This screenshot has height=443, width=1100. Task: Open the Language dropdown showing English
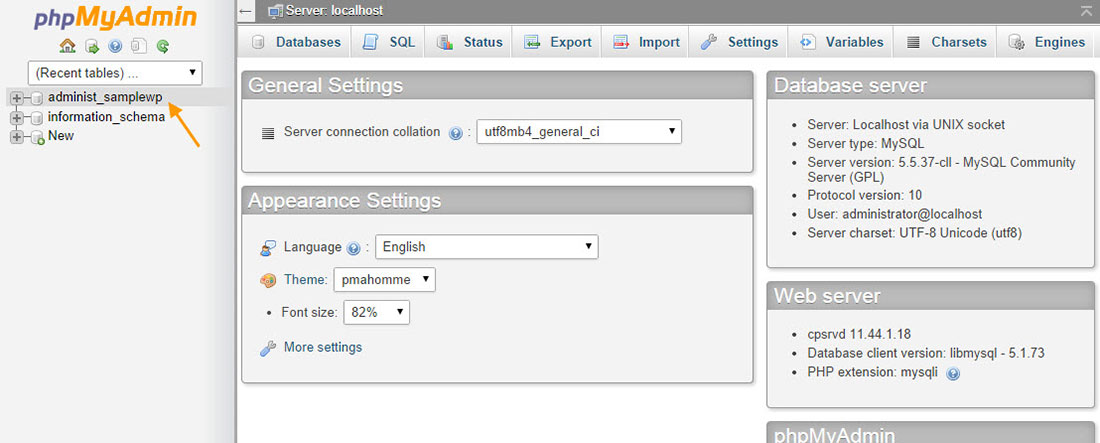tap(487, 247)
